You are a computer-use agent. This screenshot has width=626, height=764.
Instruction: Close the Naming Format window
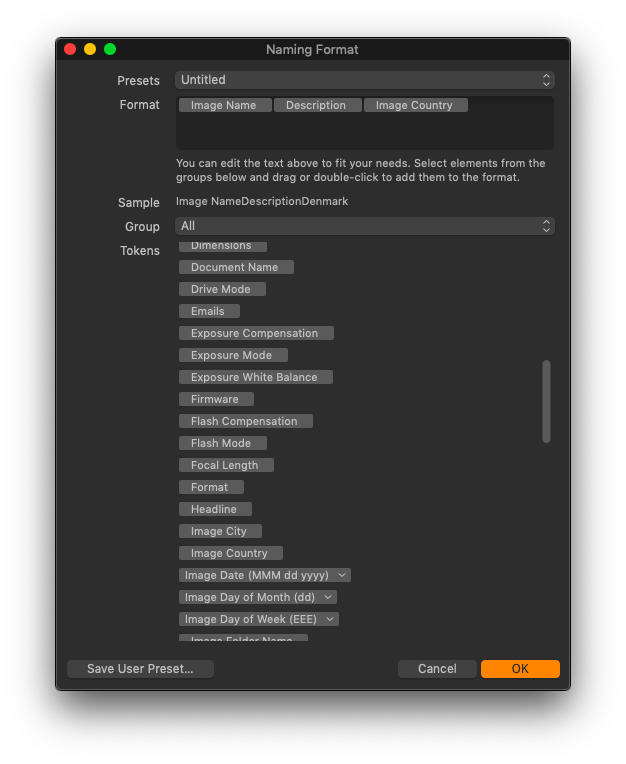click(70, 49)
